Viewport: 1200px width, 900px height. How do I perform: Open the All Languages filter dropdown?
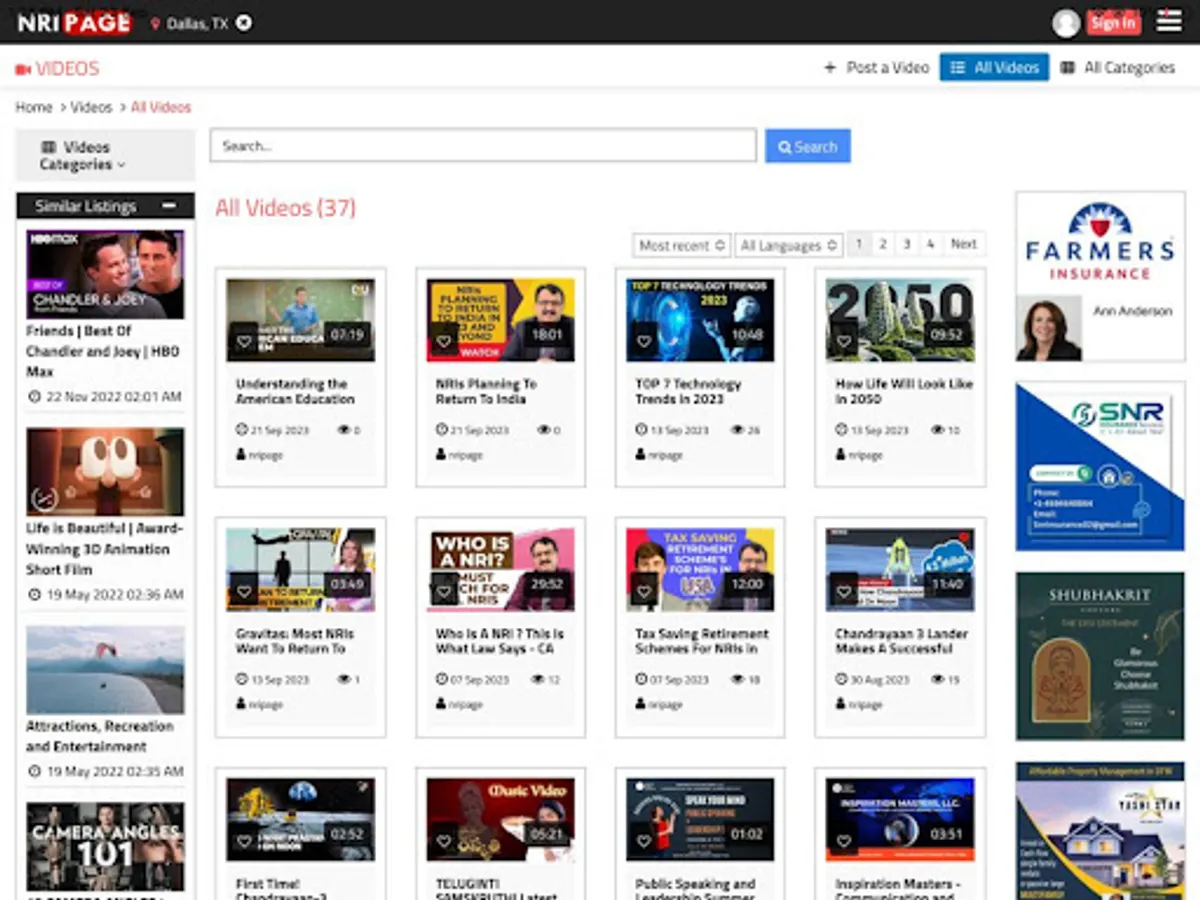[x=789, y=243]
